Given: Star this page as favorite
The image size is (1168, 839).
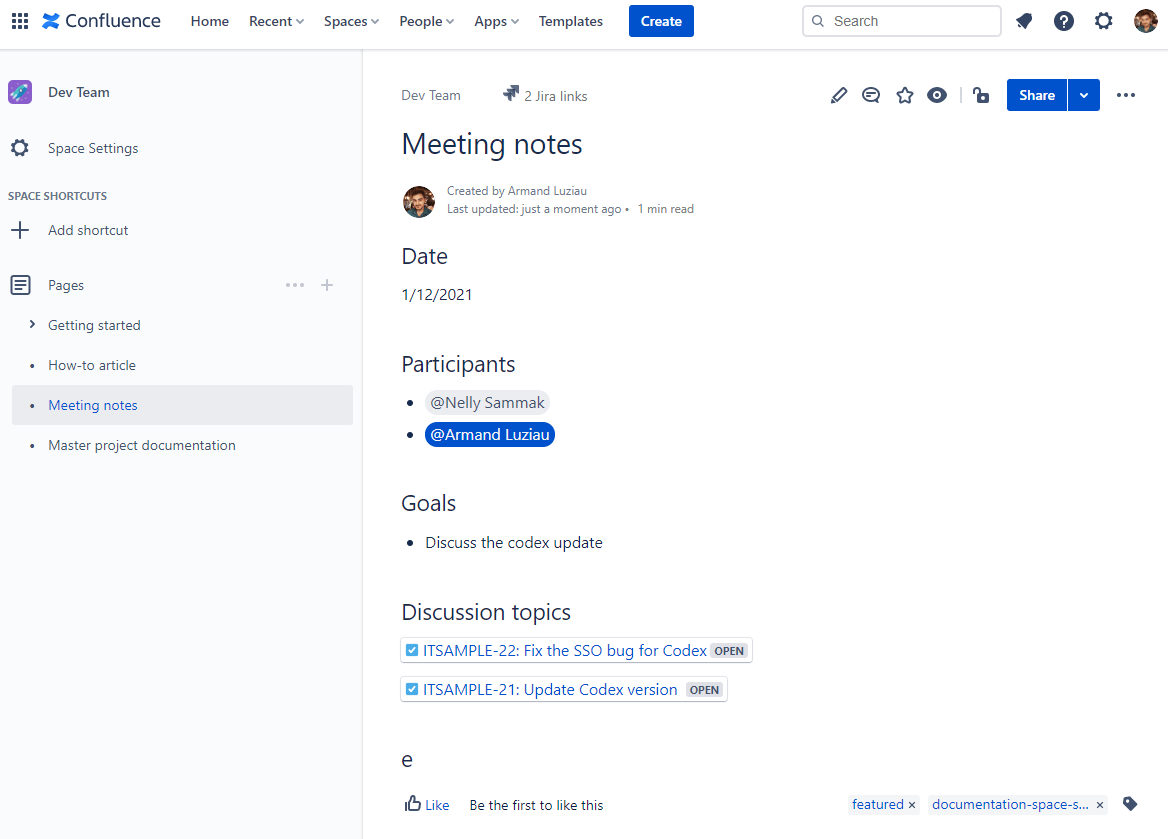Looking at the screenshot, I should (905, 95).
